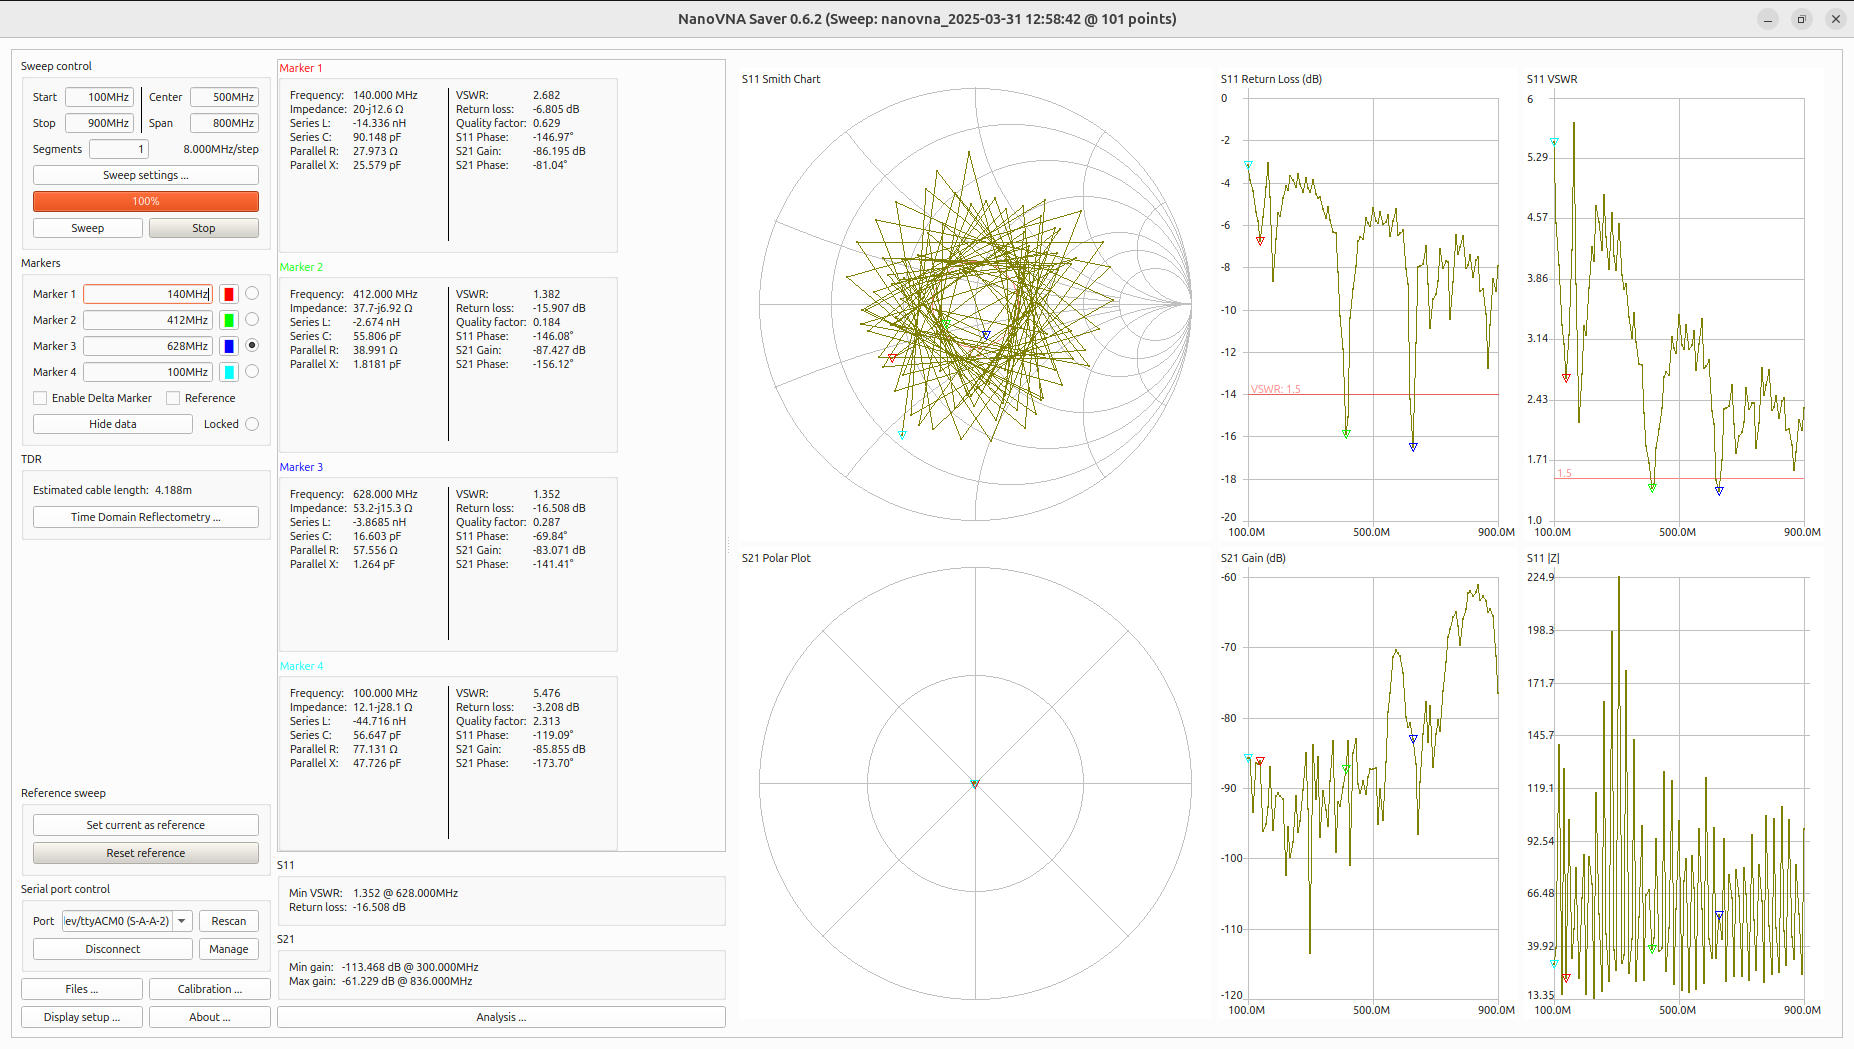Viewport: 1854px width, 1049px height.
Task: Click the Marker 1 heading label
Action: [x=301, y=68]
